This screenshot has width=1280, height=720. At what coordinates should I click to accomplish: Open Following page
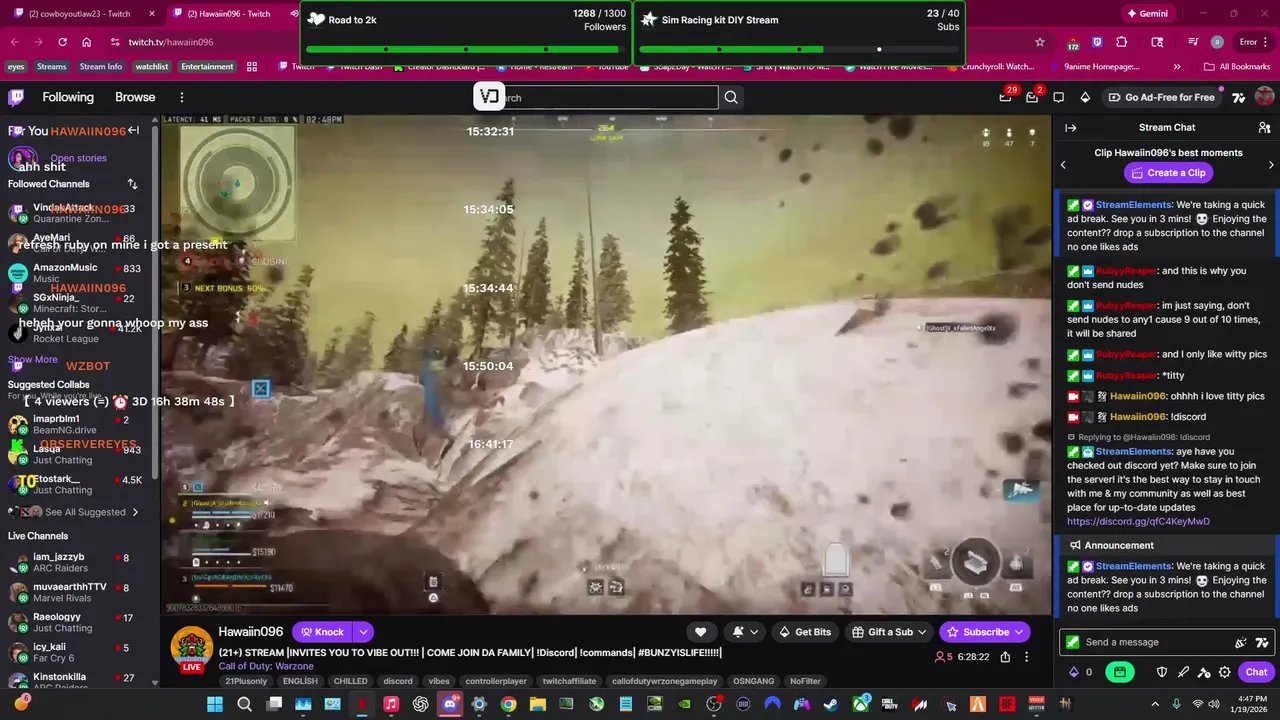click(68, 97)
